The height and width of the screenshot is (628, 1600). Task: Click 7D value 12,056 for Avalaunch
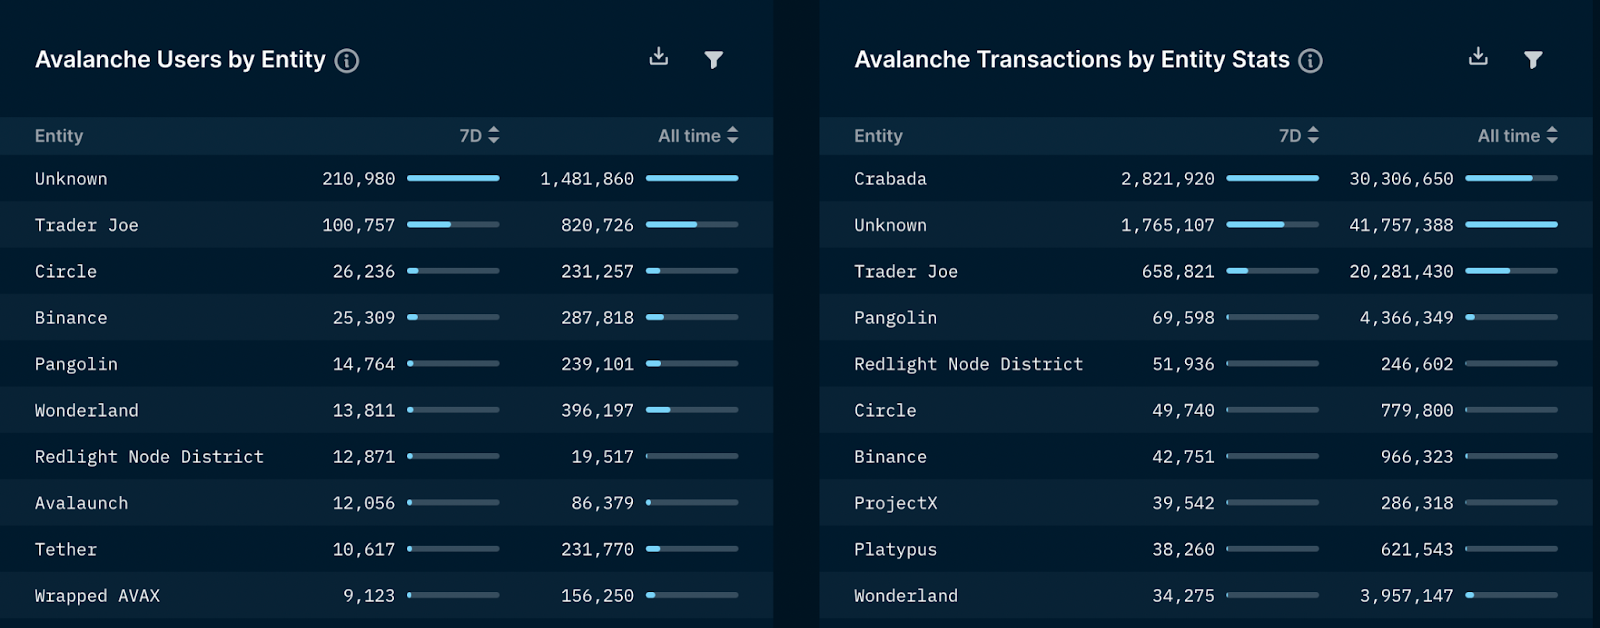click(364, 503)
